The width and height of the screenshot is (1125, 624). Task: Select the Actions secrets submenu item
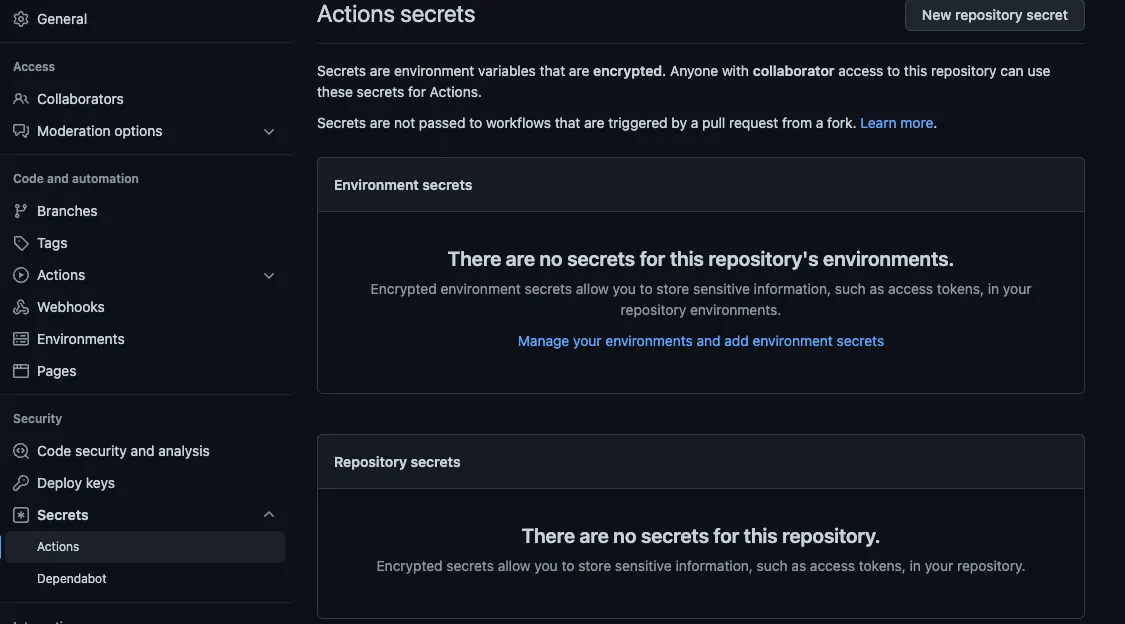145,547
